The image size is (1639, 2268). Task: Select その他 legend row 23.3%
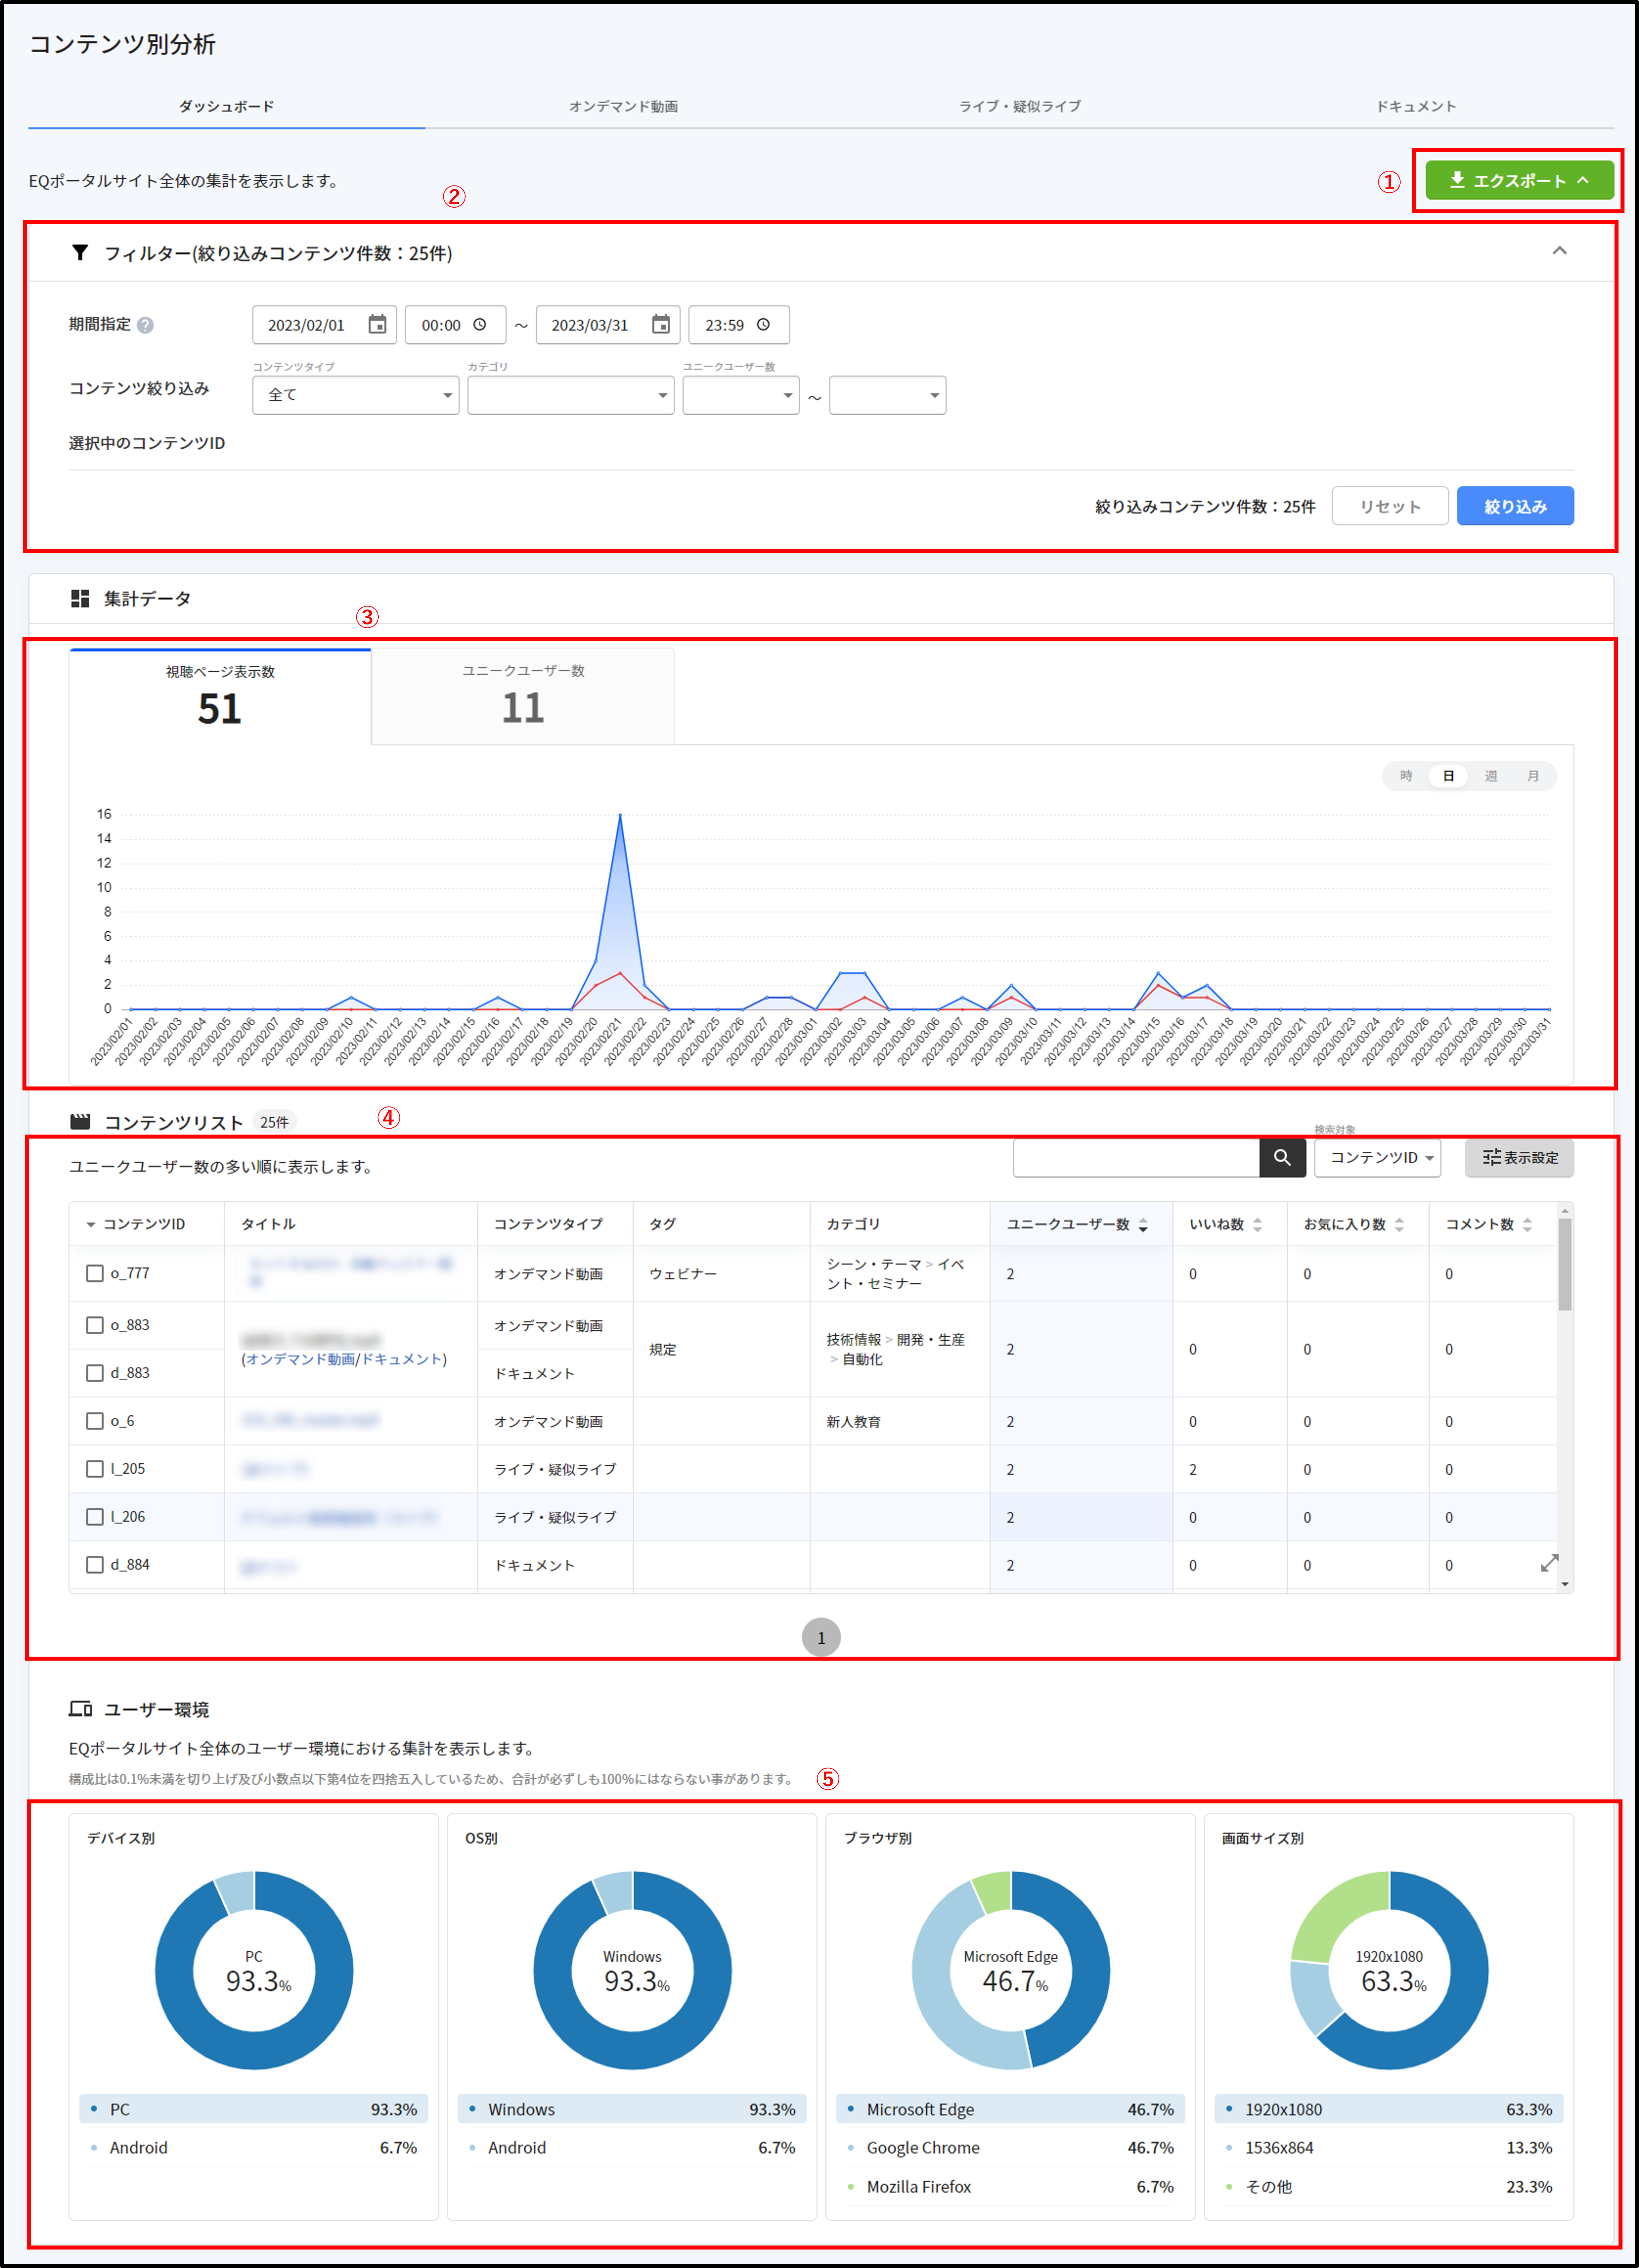1389,2187
